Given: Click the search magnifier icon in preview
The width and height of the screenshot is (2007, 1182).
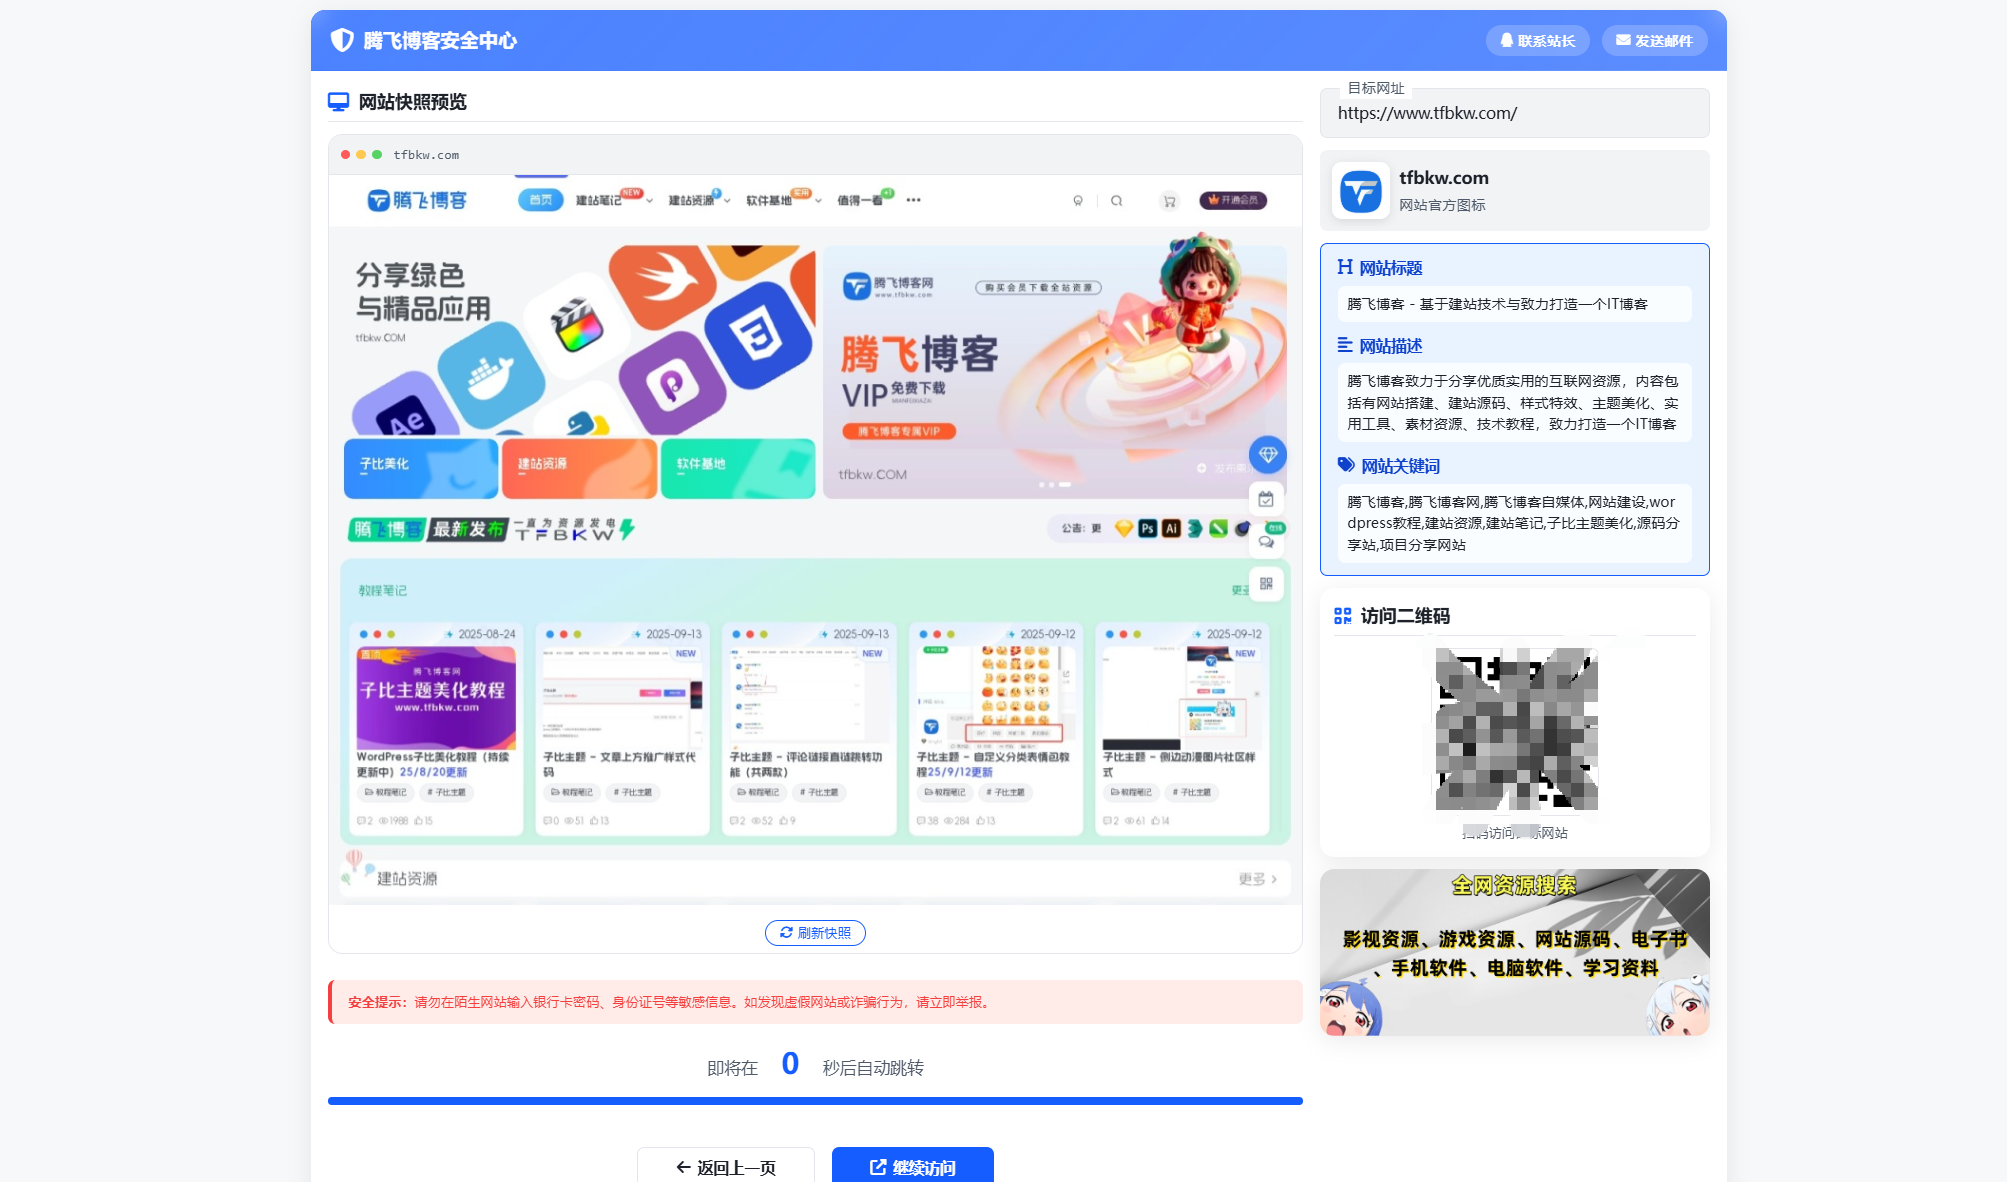Looking at the screenshot, I should point(1116,201).
